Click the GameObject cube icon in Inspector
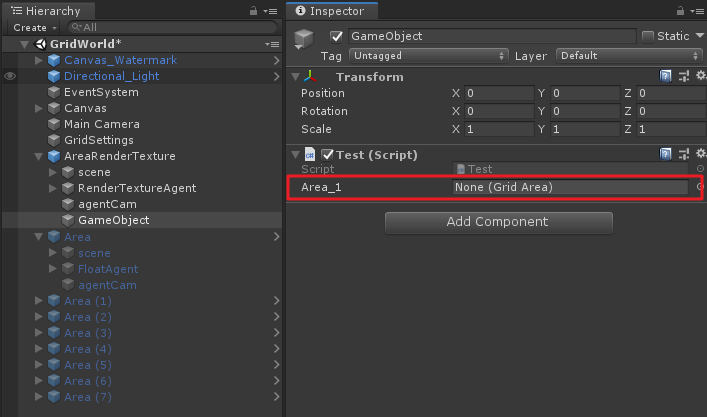The image size is (707, 417). [x=303, y=39]
